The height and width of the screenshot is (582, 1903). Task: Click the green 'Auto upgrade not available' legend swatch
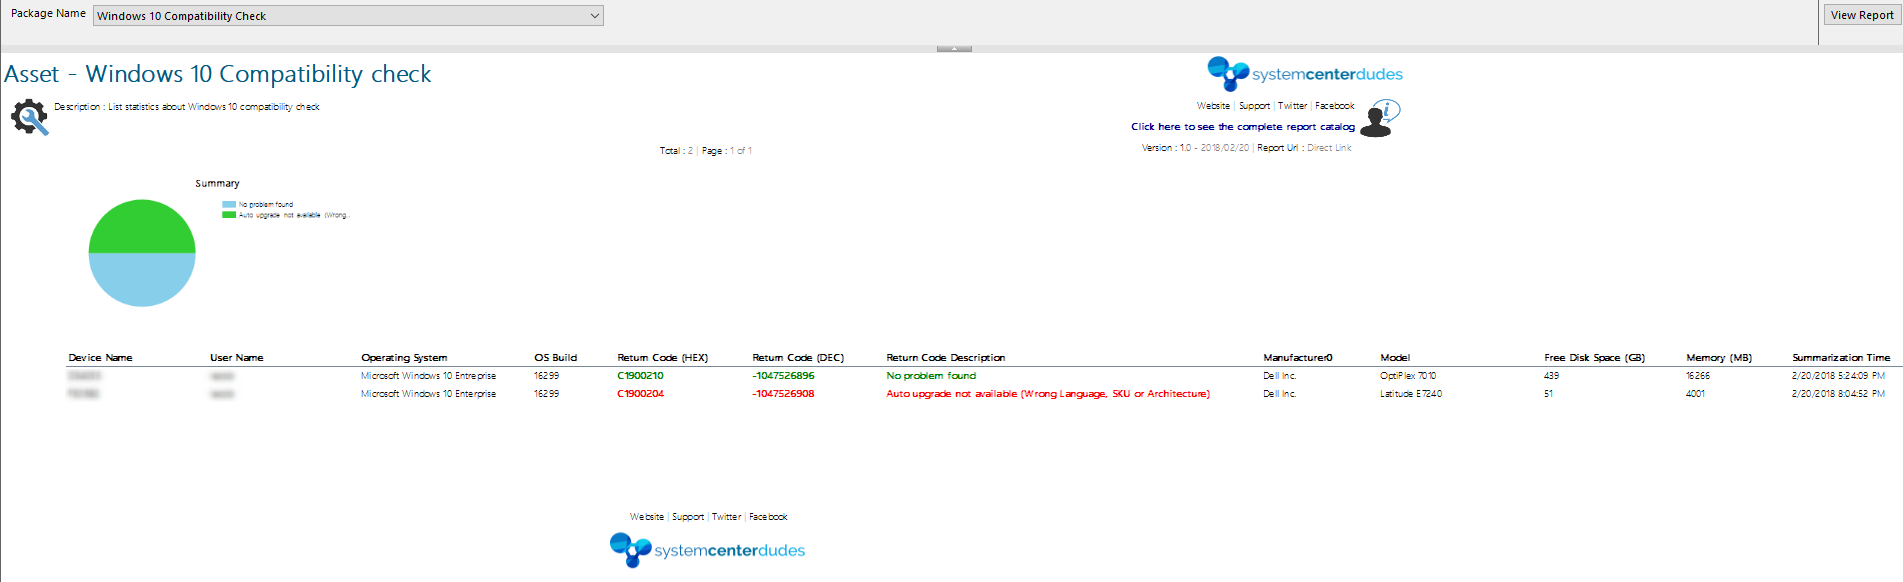coord(229,215)
